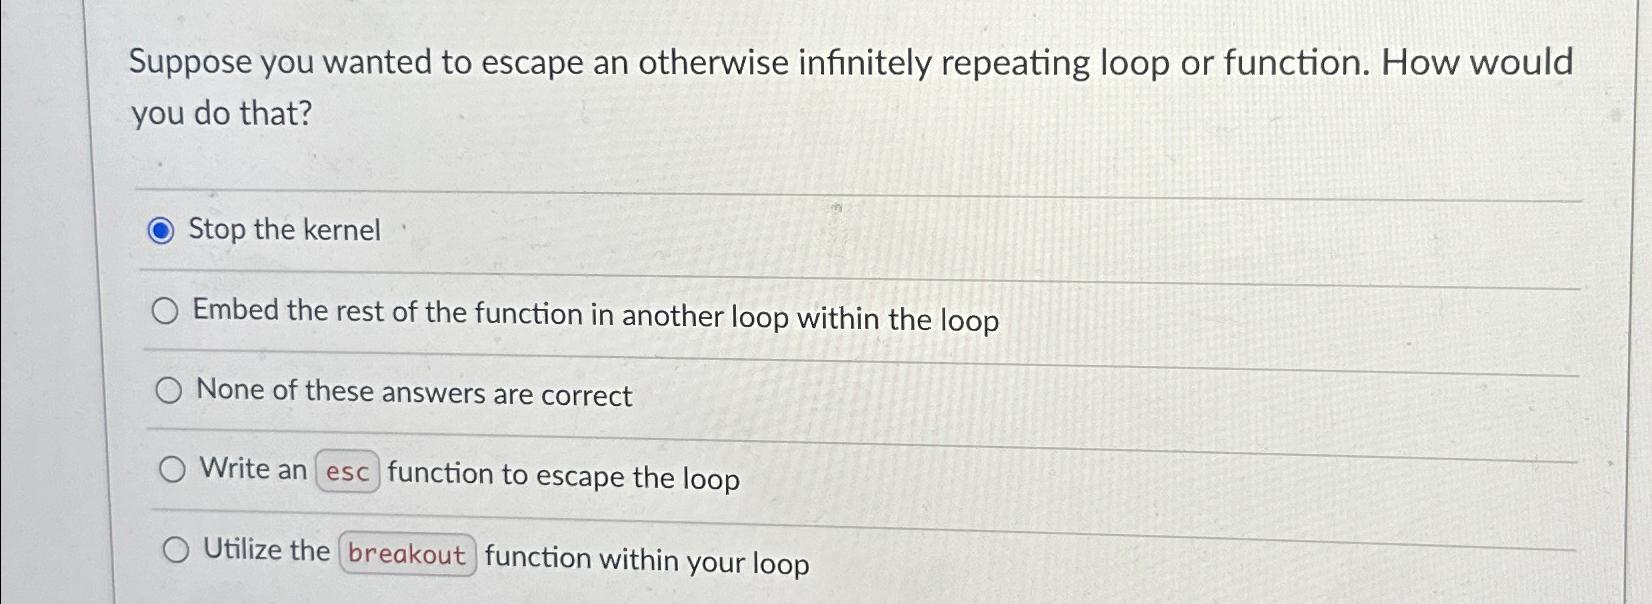The image size is (1652, 604).
Task: Click the "Embed the rest" answer text
Action: 597,314
